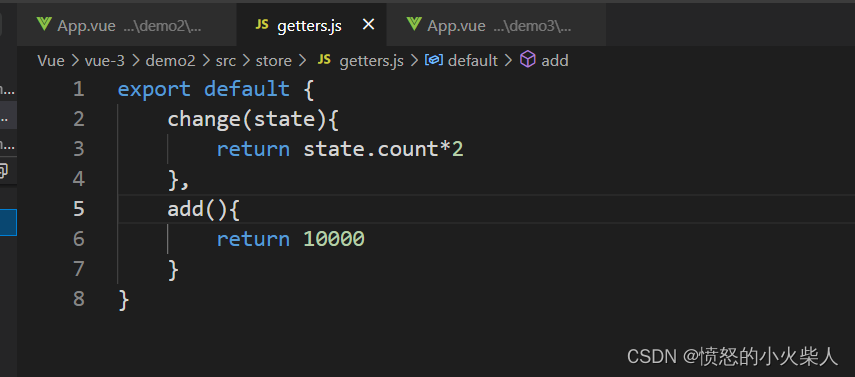Select the getters.js editor tab

click(x=311, y=25)
